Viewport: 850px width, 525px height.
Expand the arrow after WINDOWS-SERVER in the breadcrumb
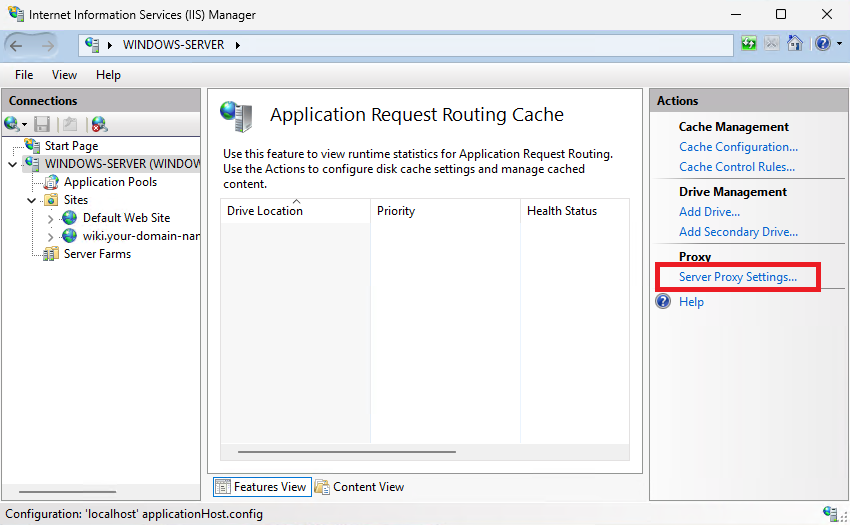[x=237, y=45]
